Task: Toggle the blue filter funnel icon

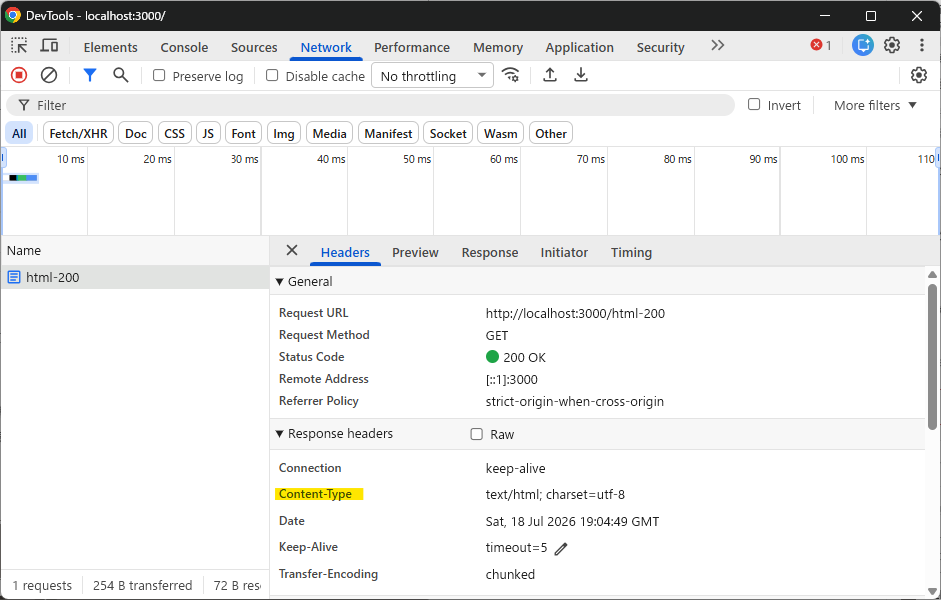Action: coord(90,75)
